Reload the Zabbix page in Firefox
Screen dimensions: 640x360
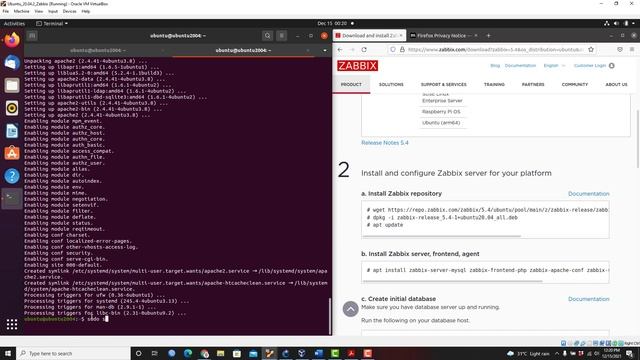pos(364,49)
